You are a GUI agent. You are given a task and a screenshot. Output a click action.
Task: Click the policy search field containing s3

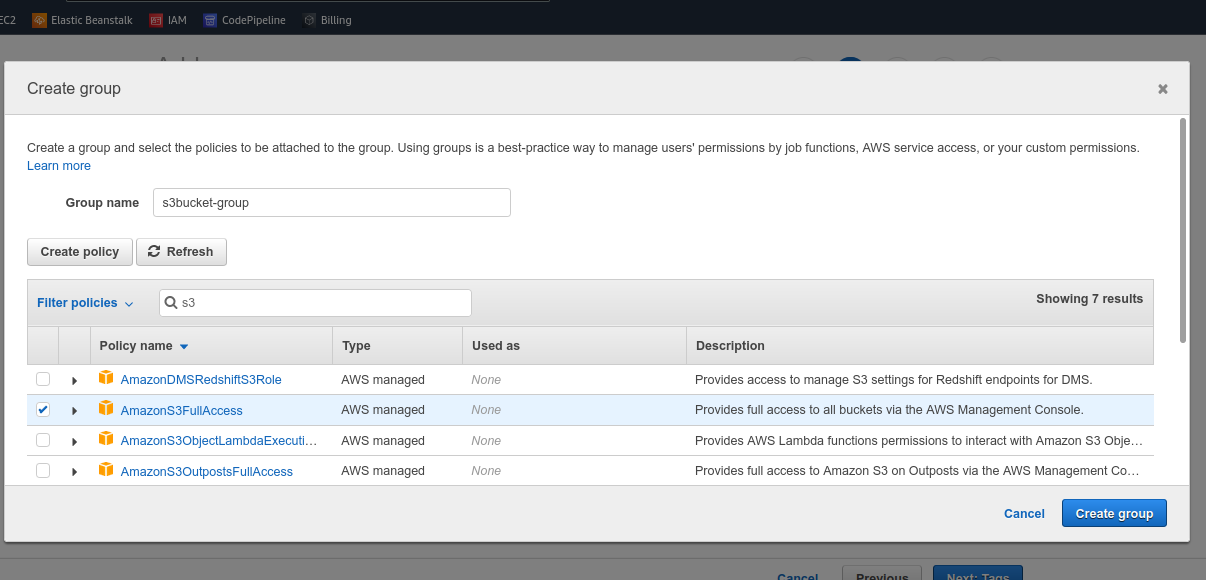click(x=315, y=303)
